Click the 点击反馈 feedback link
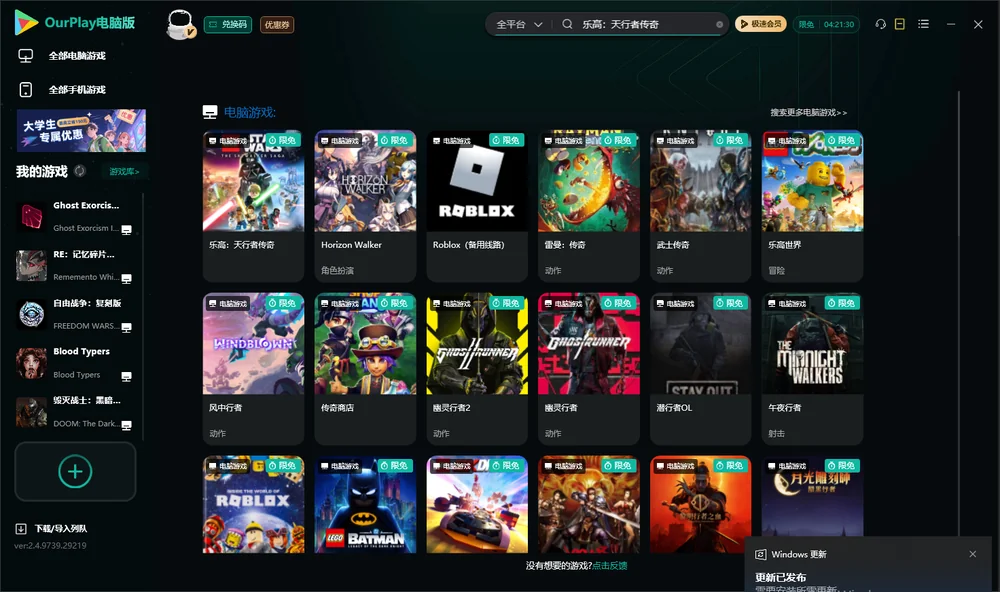 [610, 566]
